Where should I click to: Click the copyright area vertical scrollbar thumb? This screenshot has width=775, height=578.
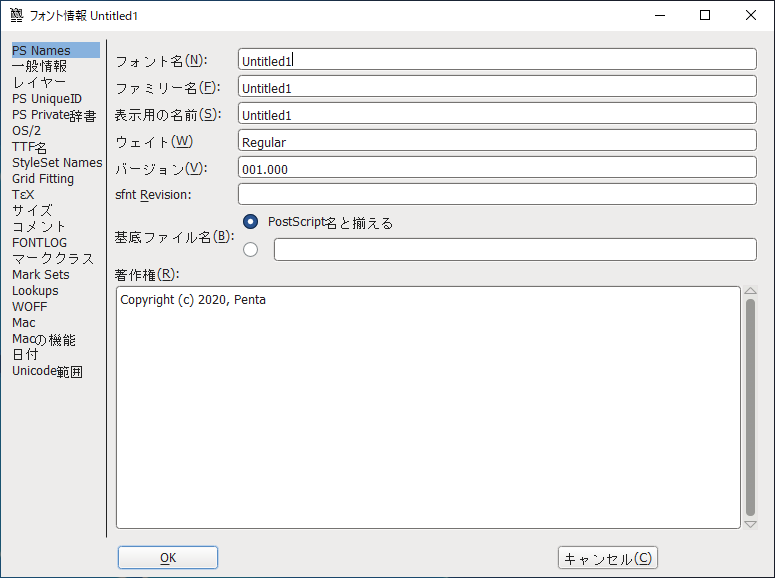[750, 407]
